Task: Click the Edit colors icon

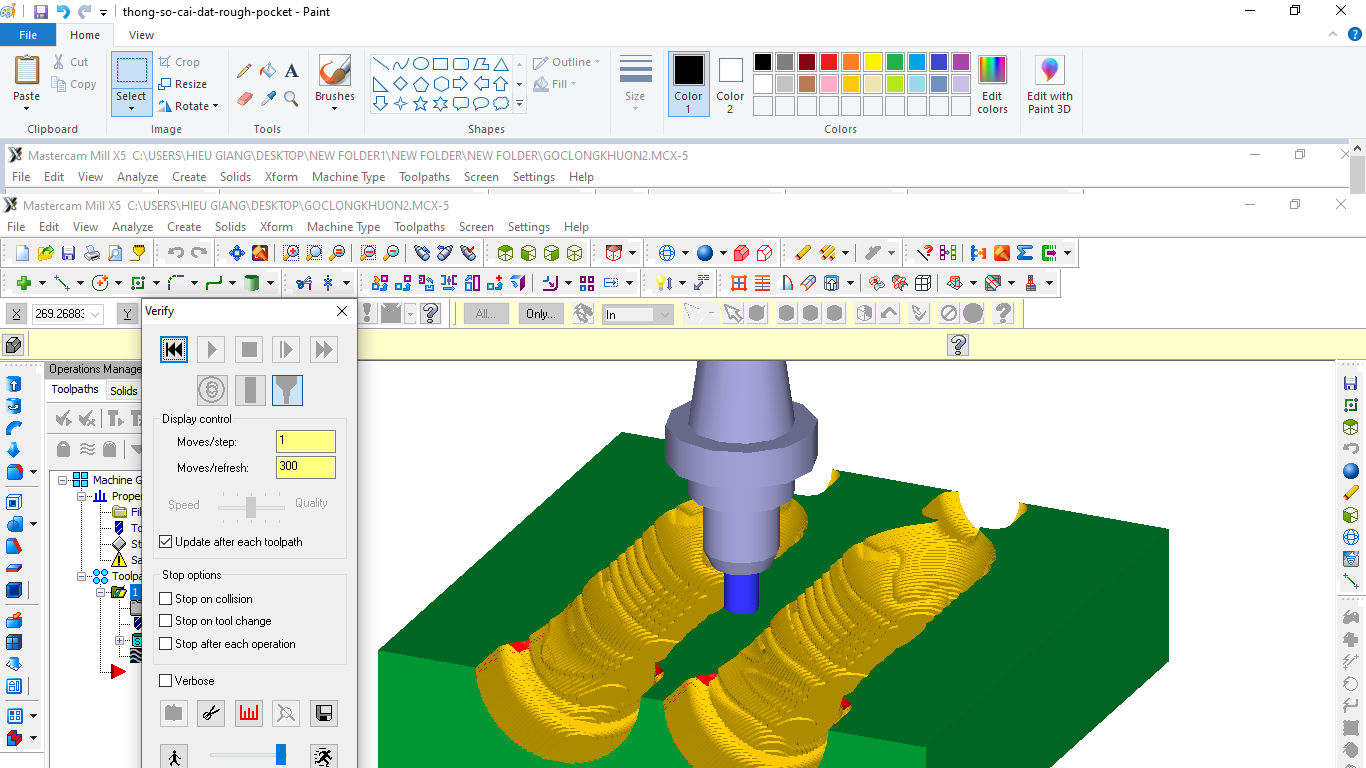Action: click(992, 85)
